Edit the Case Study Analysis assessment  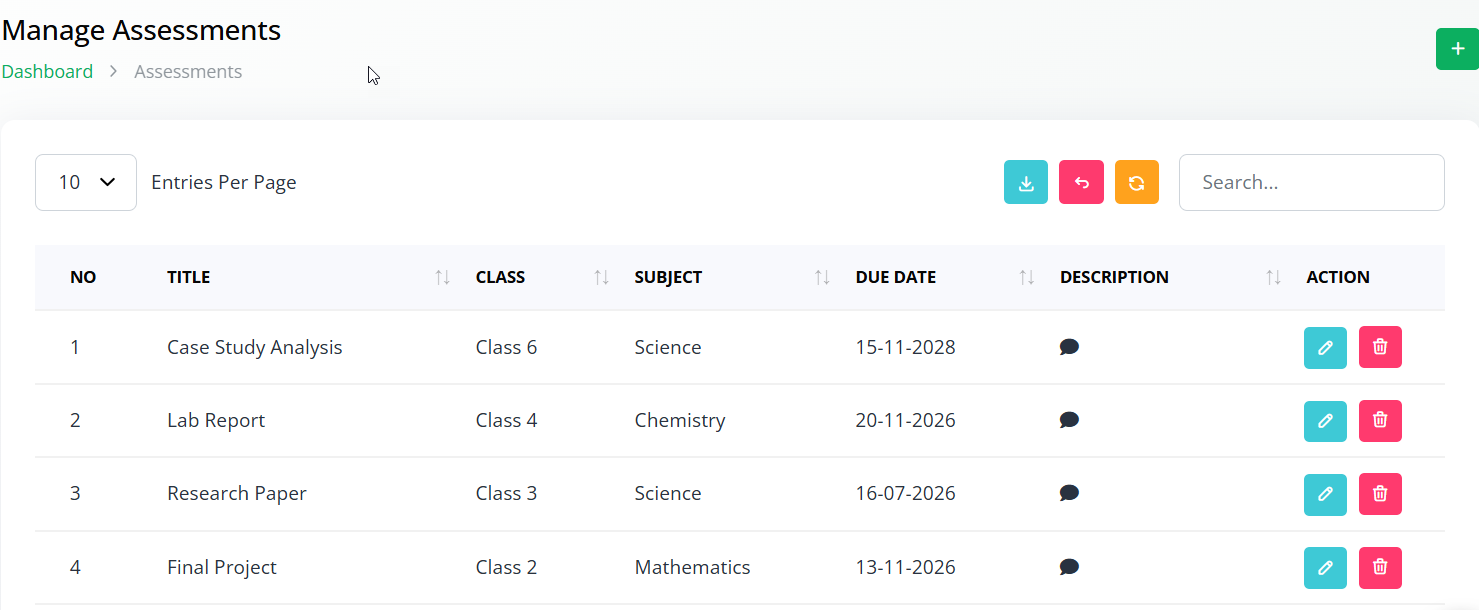[1325, 348]
